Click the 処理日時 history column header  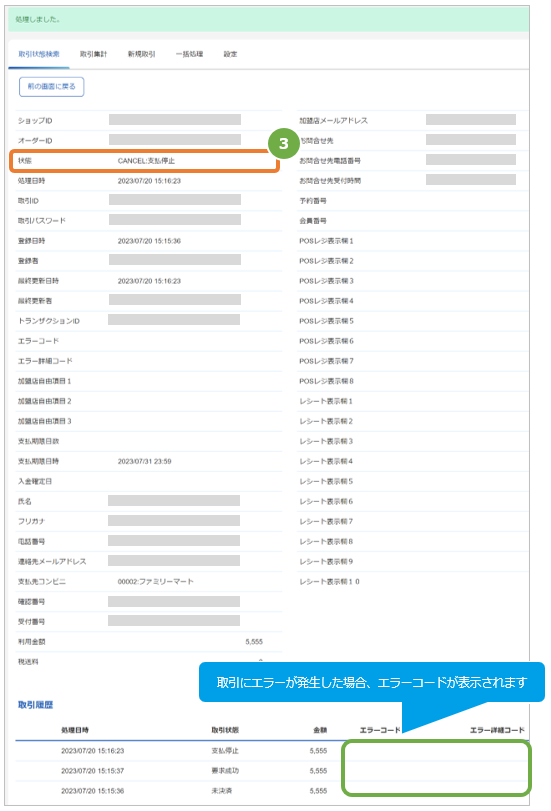click(x=75, y=730)
